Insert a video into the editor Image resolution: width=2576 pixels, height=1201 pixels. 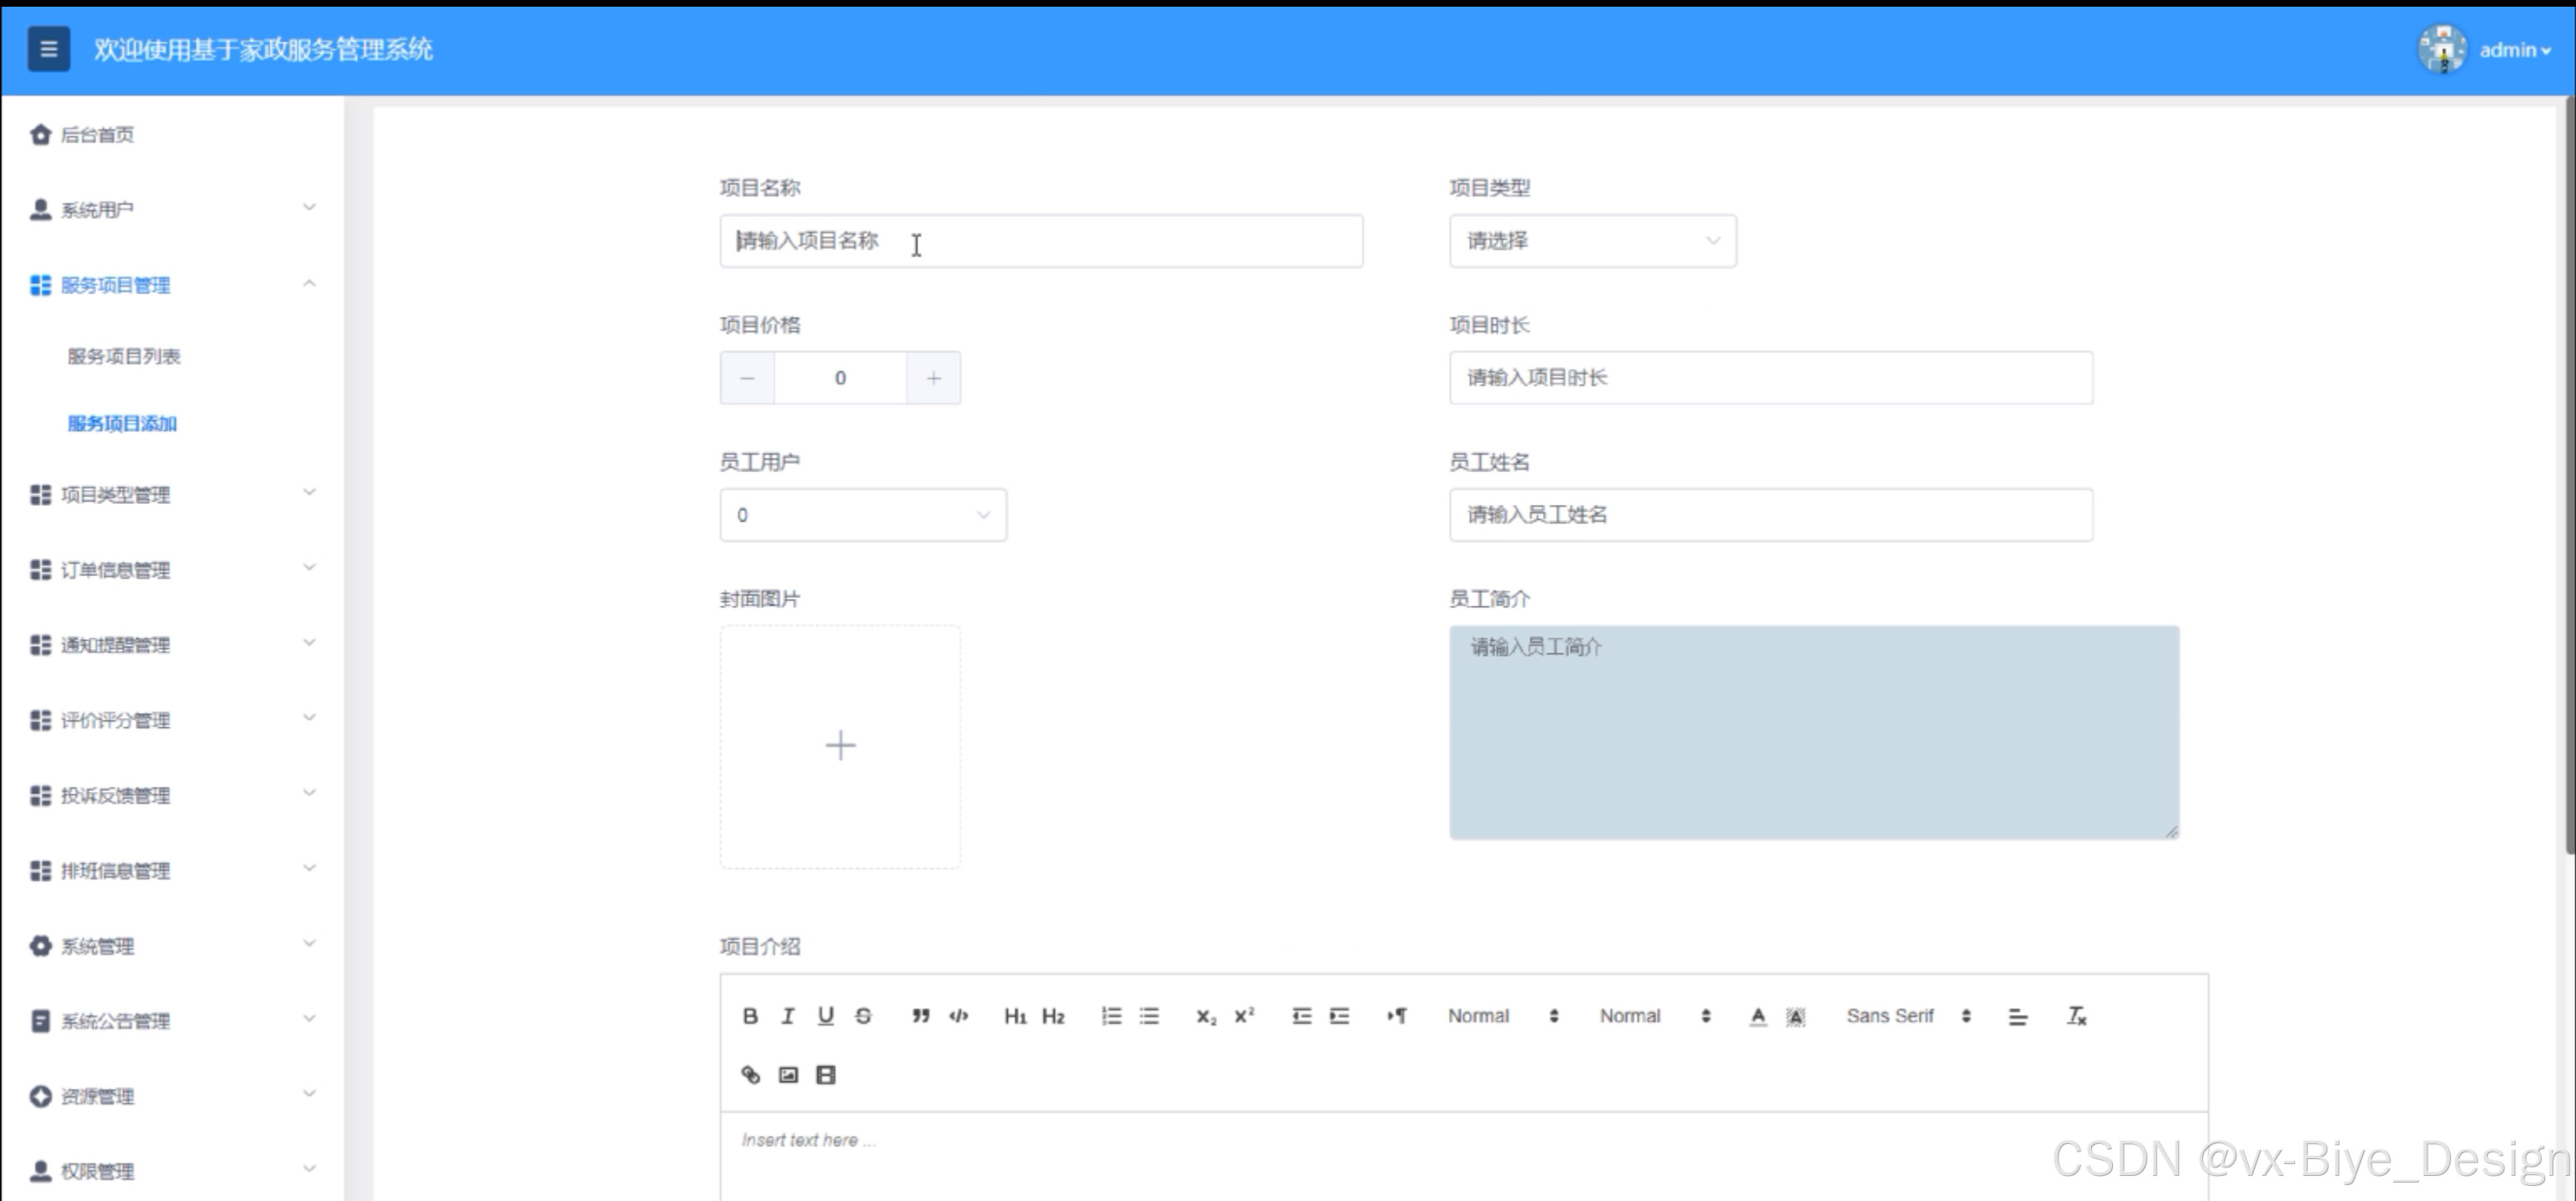pos(826,1075)
